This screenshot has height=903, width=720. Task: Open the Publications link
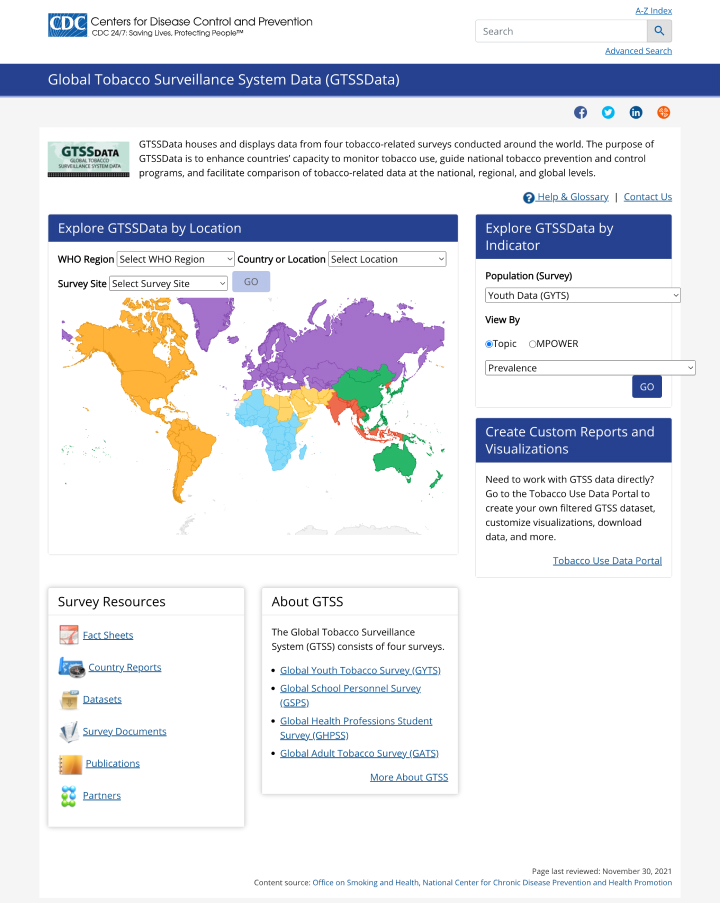[112, 764]
